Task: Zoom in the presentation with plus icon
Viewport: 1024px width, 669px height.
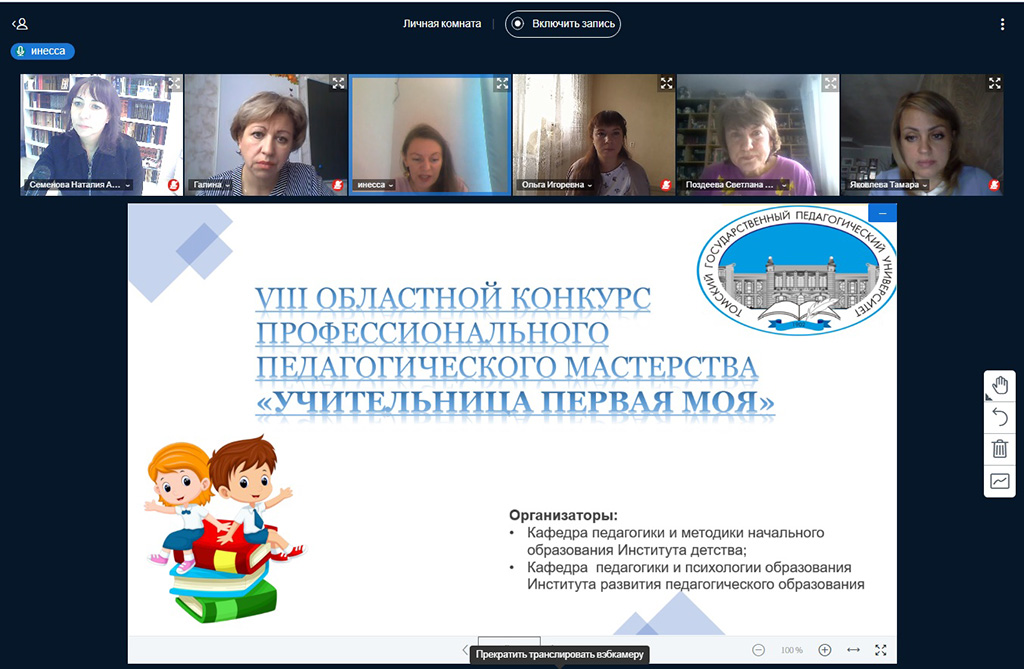Action: 825,650
